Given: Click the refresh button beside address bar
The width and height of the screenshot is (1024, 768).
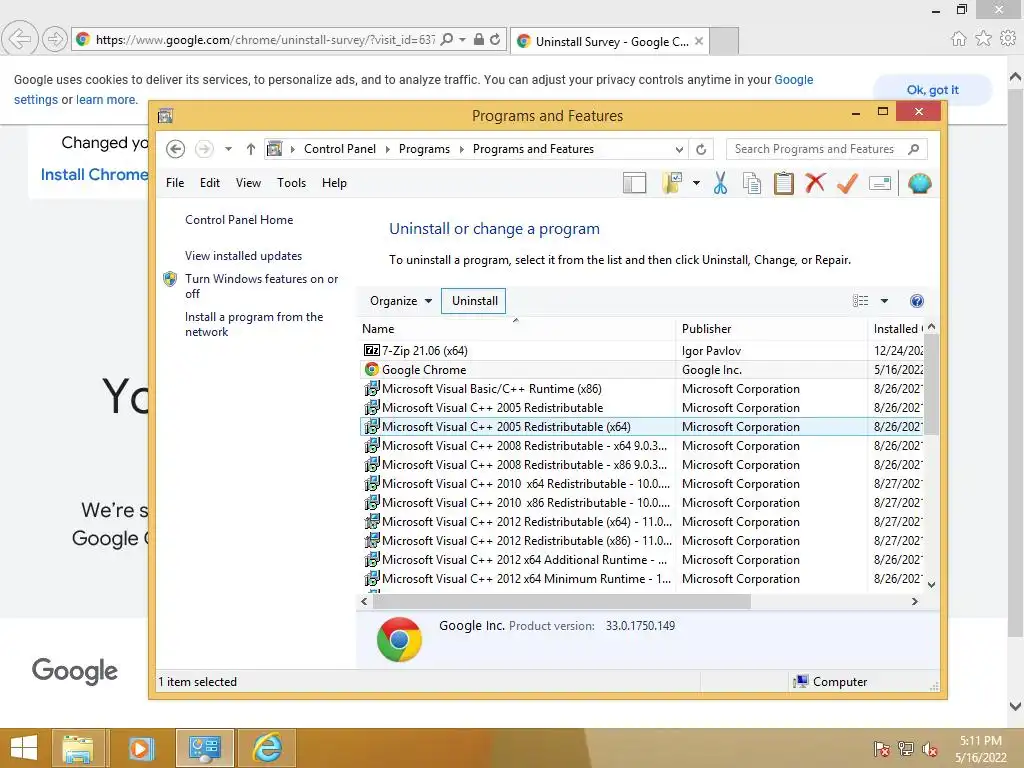Looking at the screenshot, I should (701, 149).
